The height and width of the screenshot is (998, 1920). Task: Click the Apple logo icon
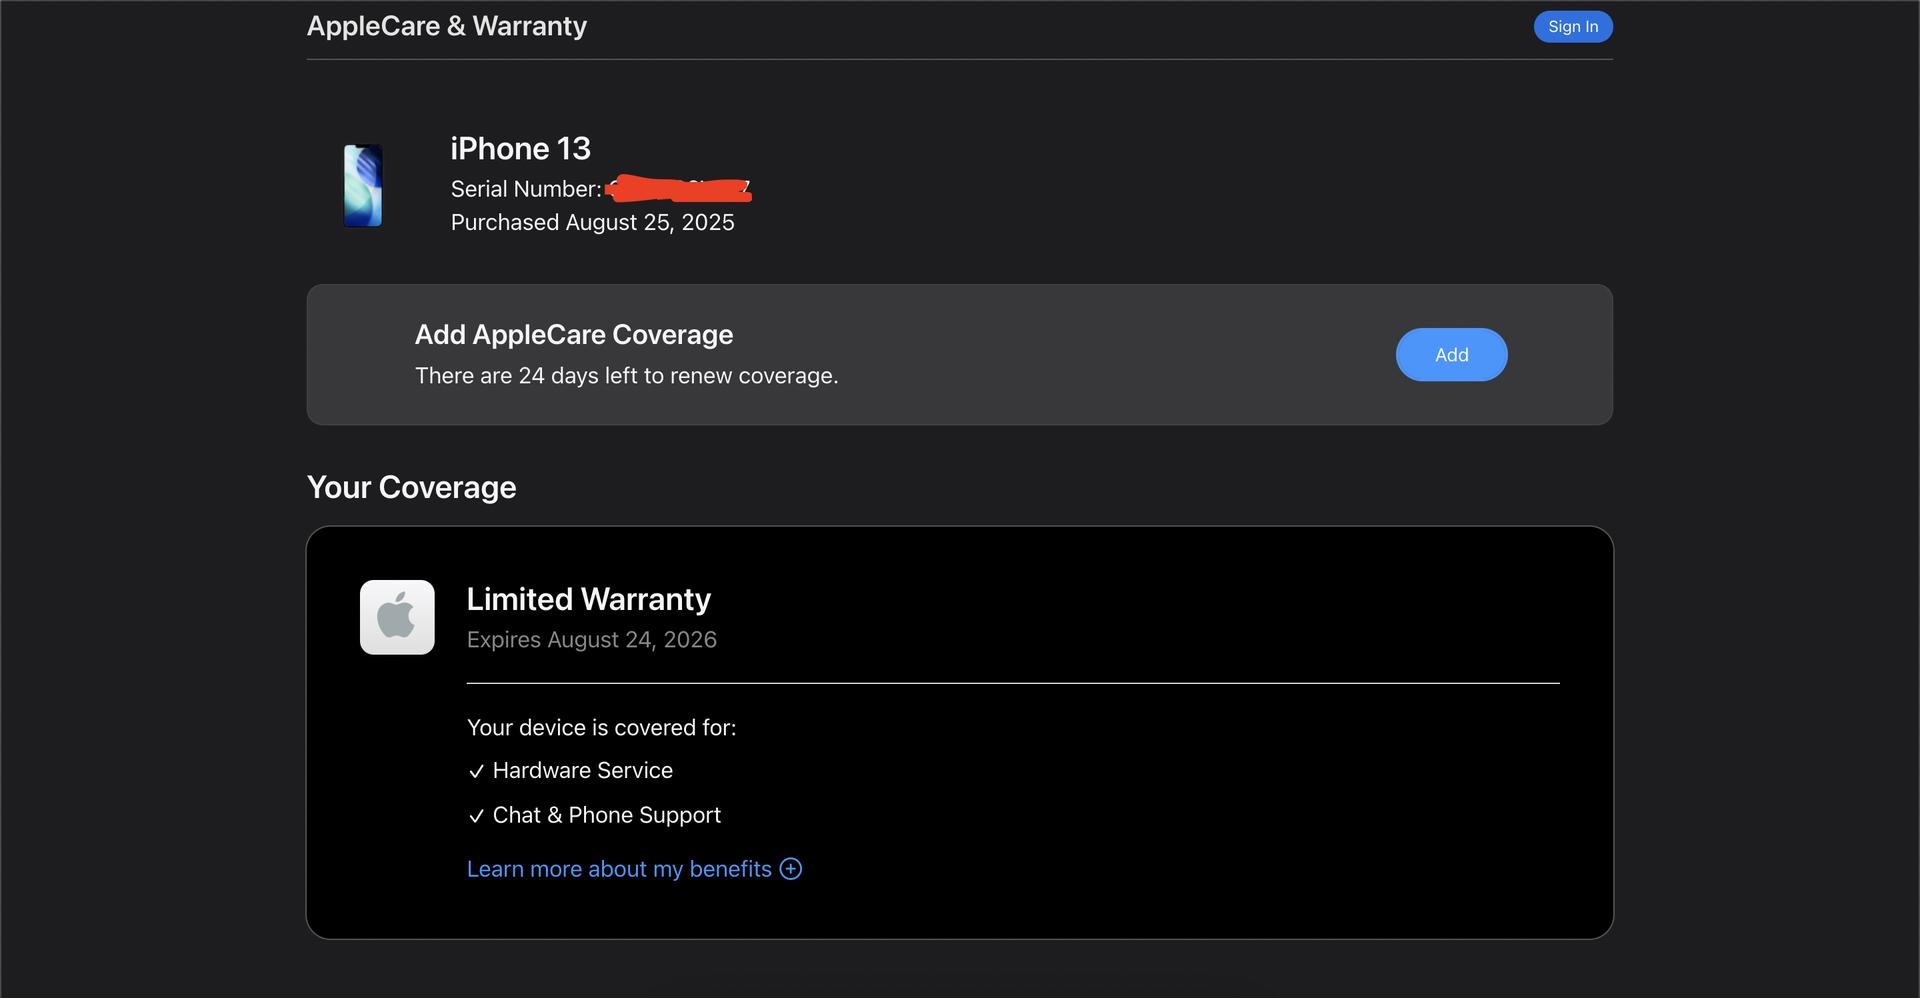click(x=397, y=617)
